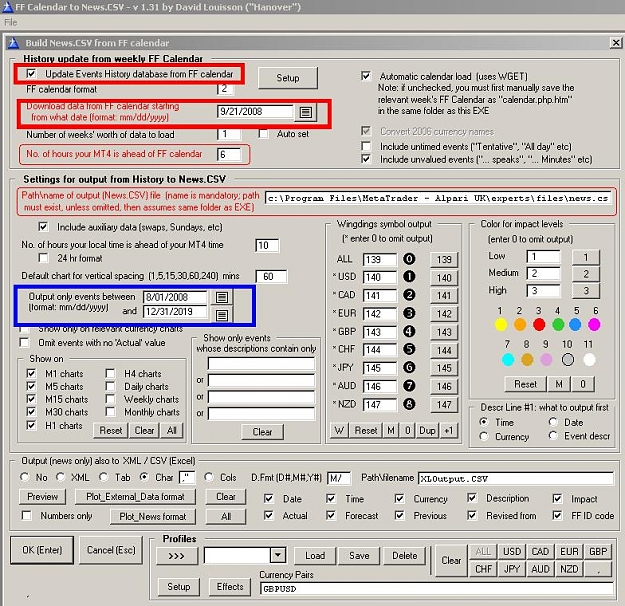Click the Wingdings symbol 8 for NZD

(x=409, y=404)
